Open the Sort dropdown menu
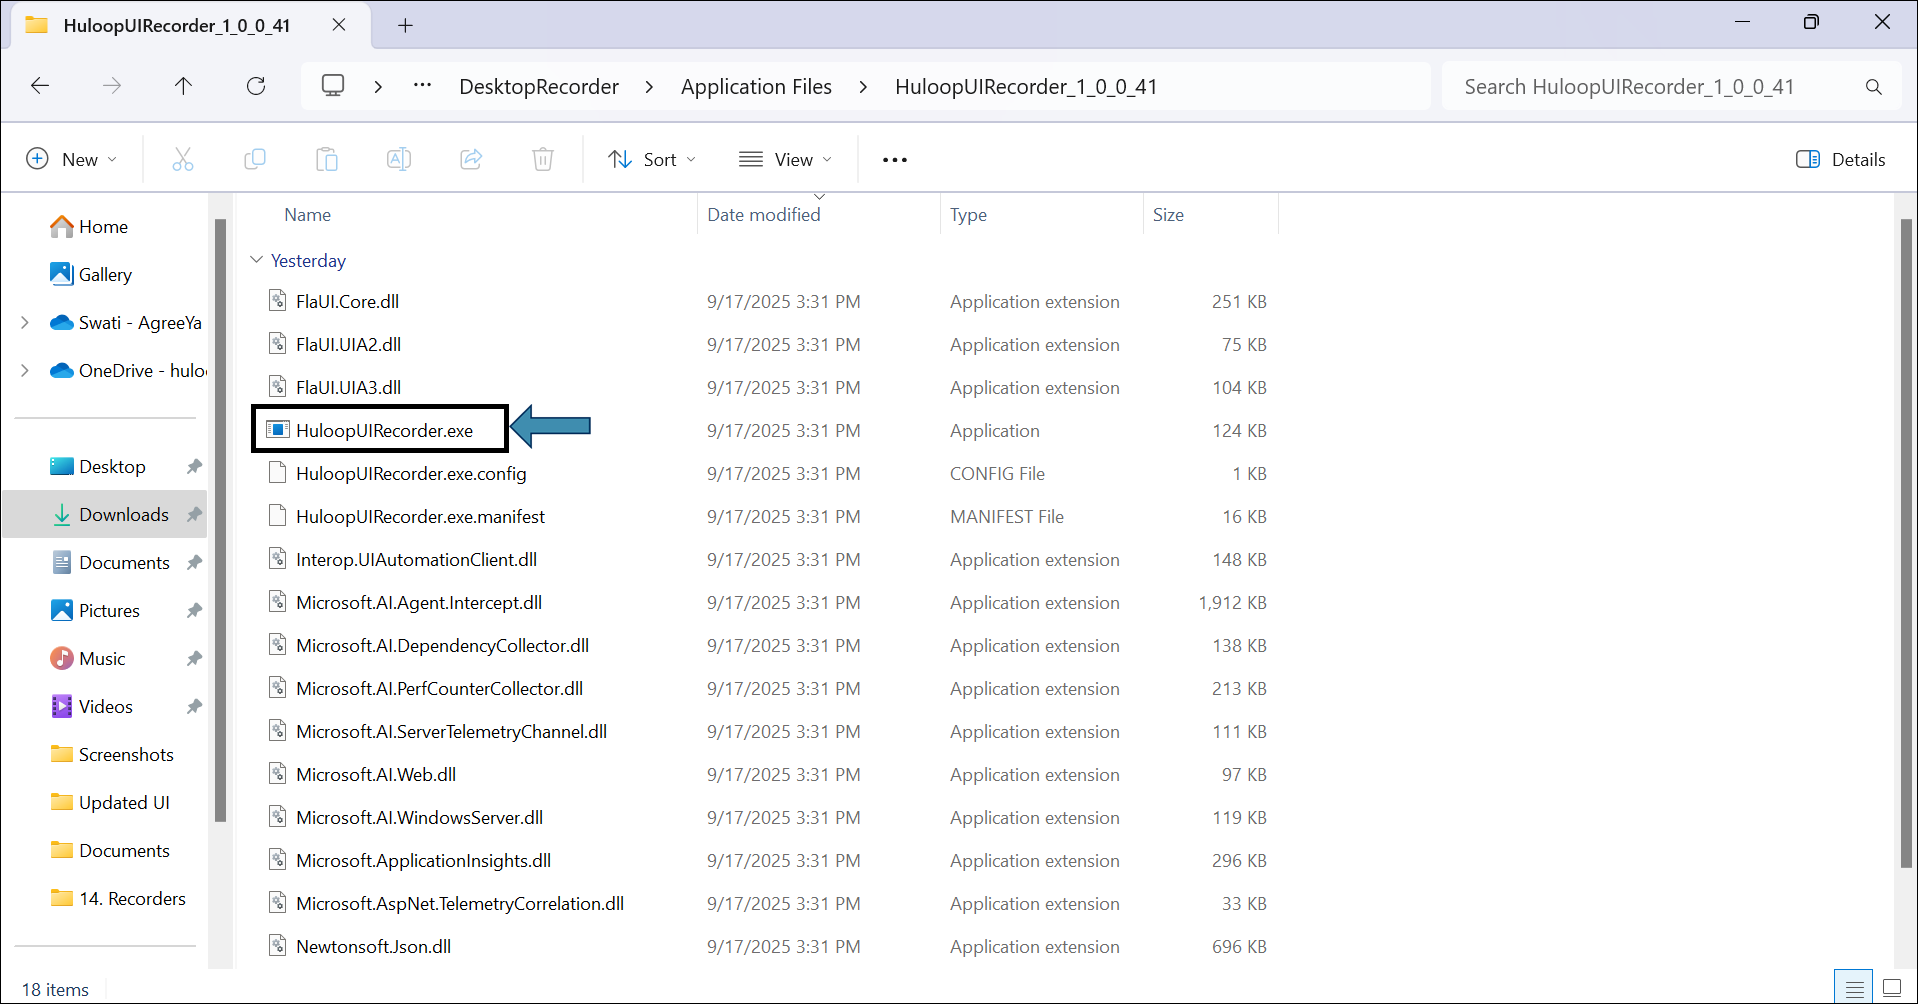This screenshot has height=1004, width=1918. (x=652, y=159)
